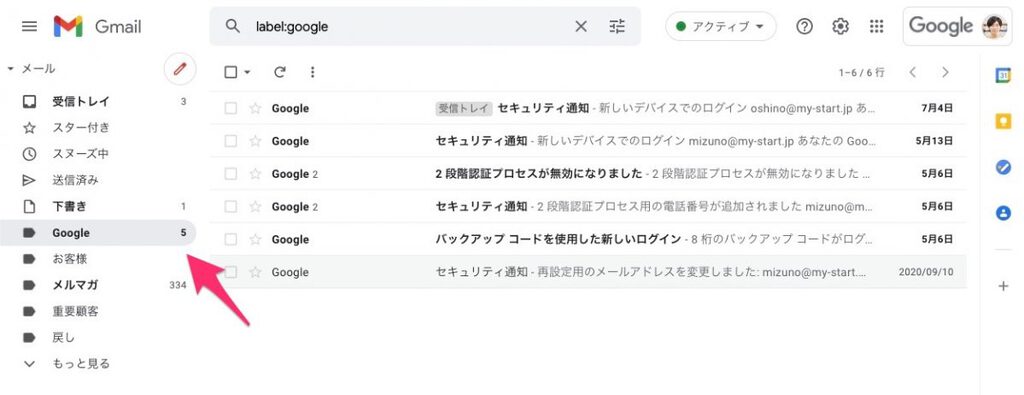This screenshot has width=1024, height=395.
Task: Check the 2020/09/10 email checkbox
Action: (x=231, y=272)
